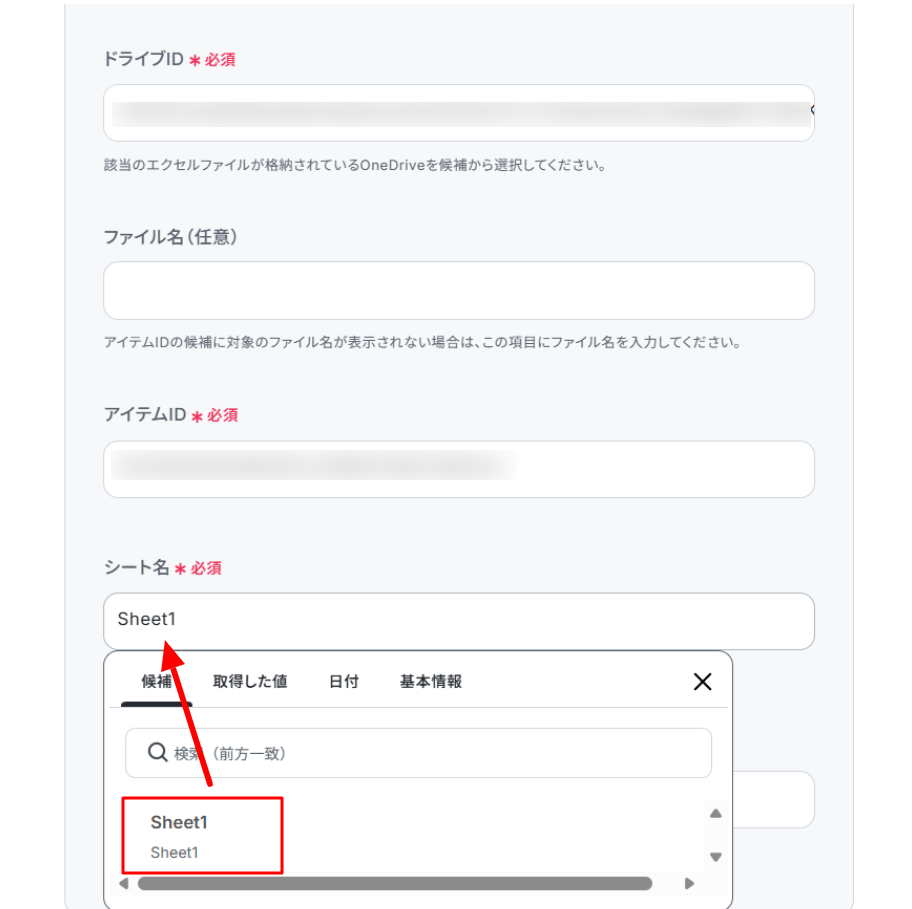Screen dimensions: 912x909
Task: Click the right scroll arrow icon
Action: coord(689,883)
